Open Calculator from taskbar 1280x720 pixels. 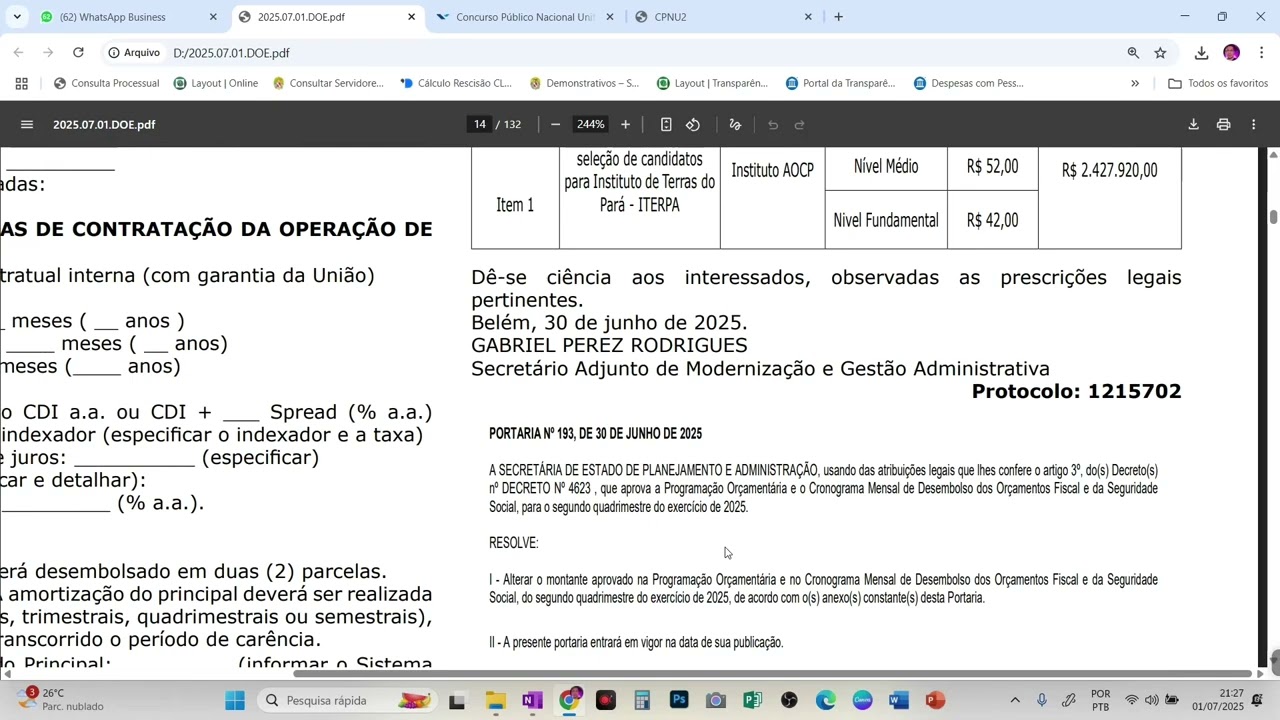pos(642,700)
